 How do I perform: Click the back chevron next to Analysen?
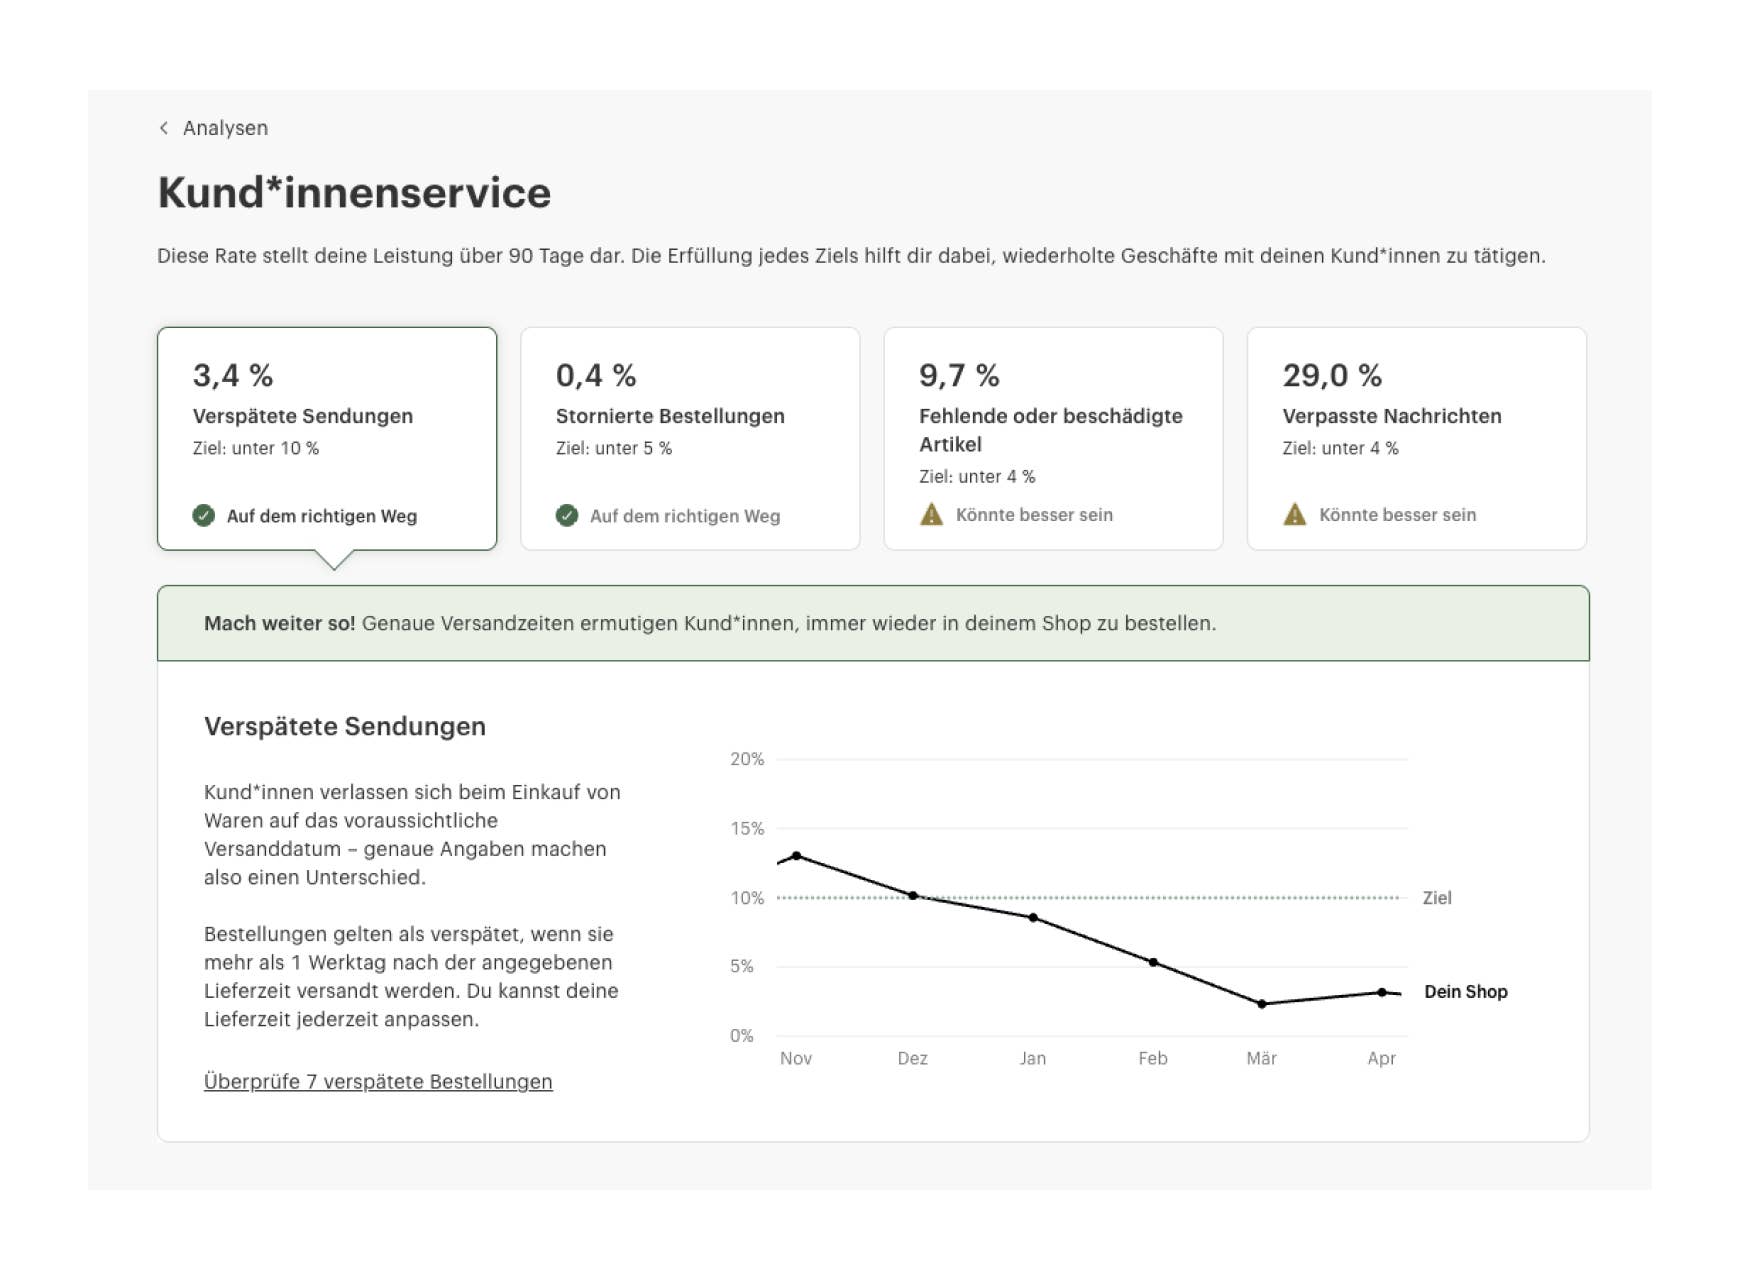164,128
